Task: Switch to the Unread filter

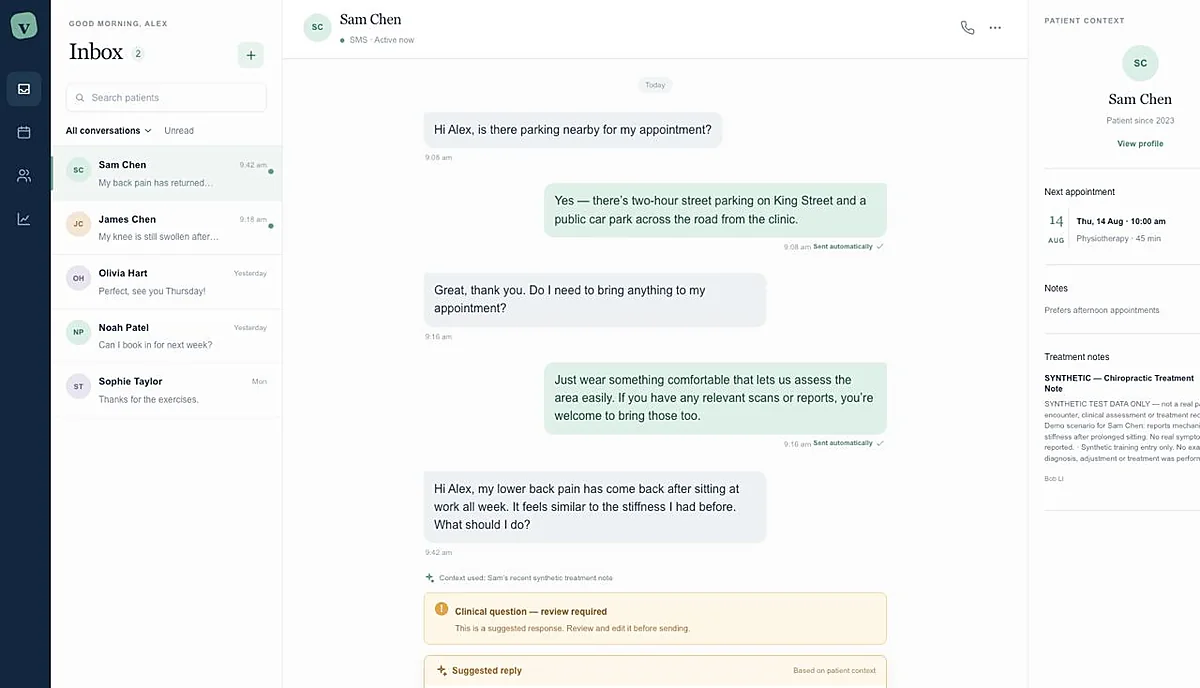Action: pyautogui.click(x=179, y=131)
